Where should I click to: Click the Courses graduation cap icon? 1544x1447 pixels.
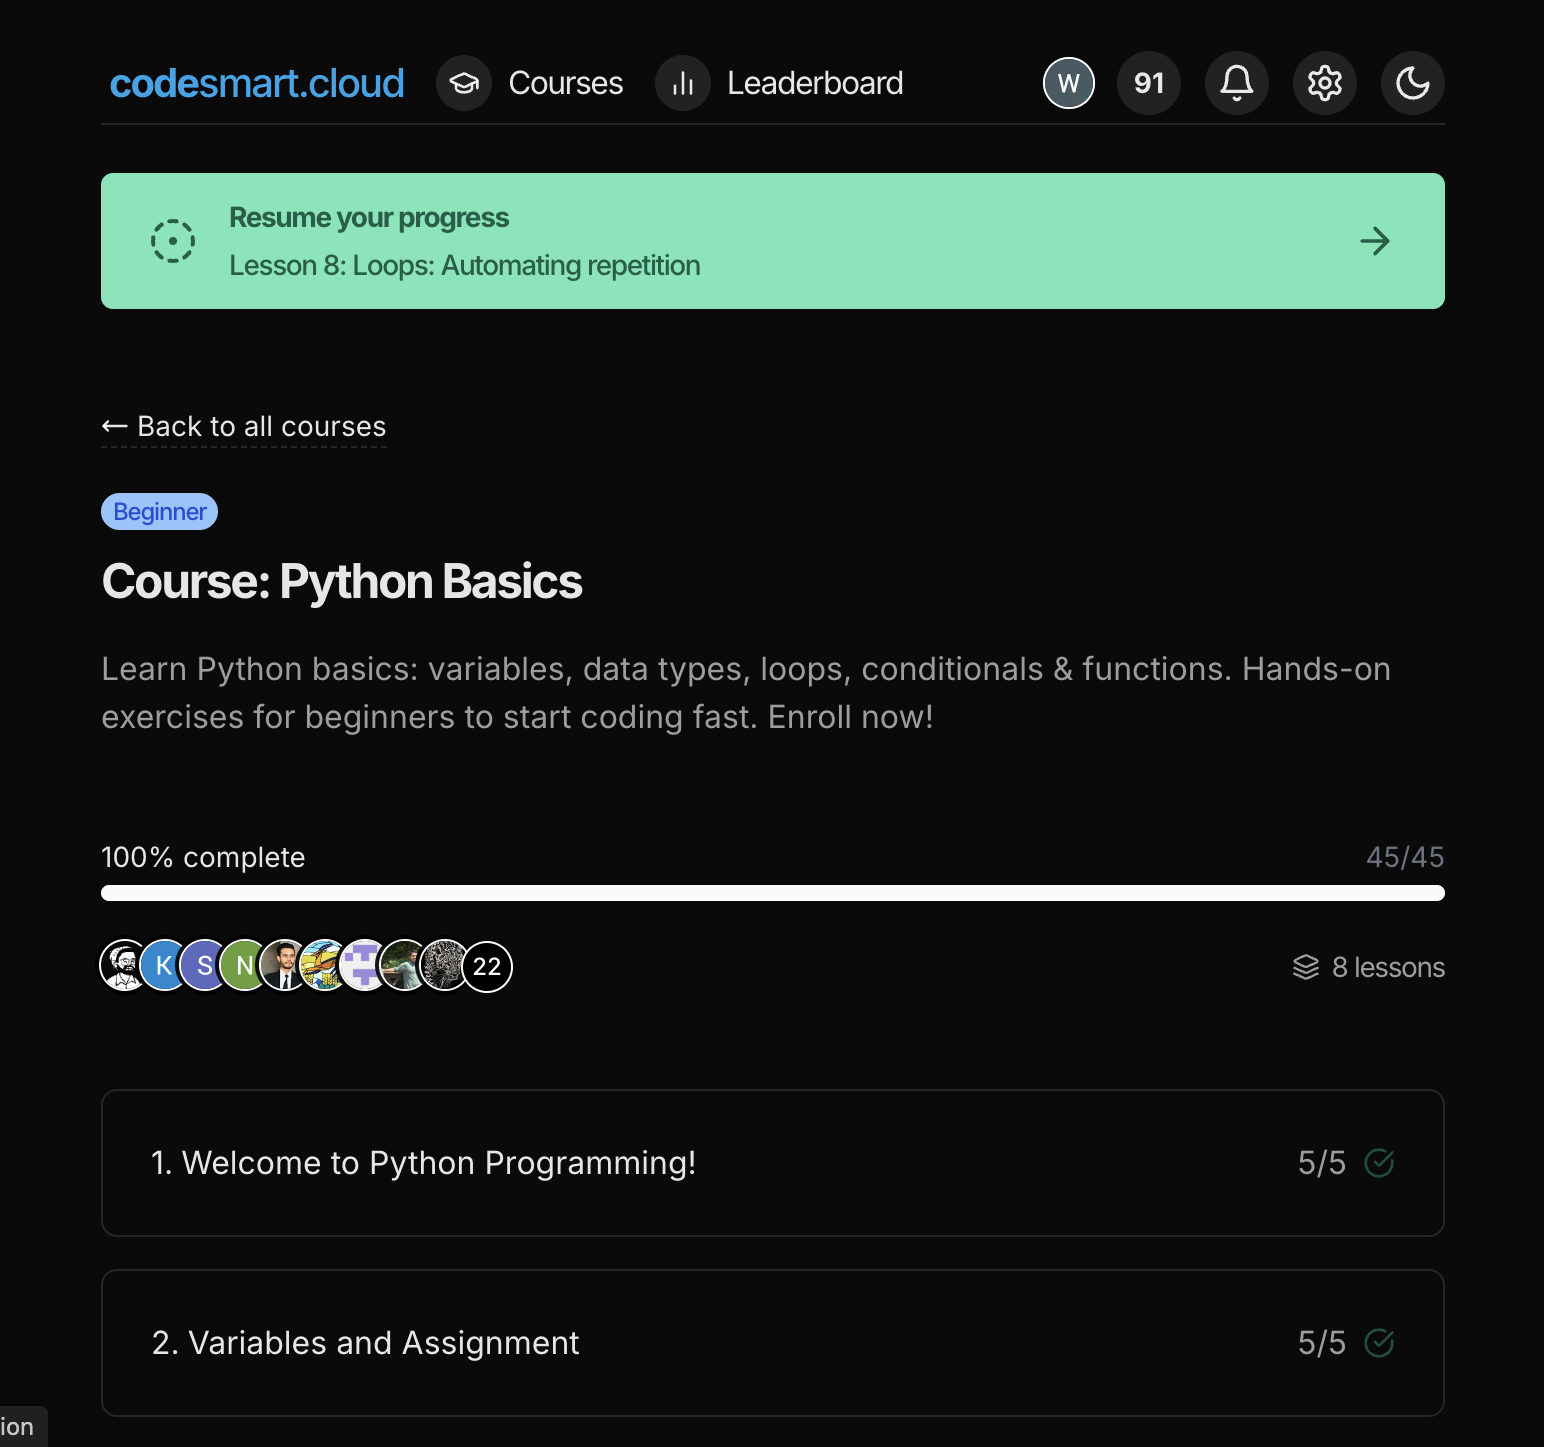click(x=464, y=83)
